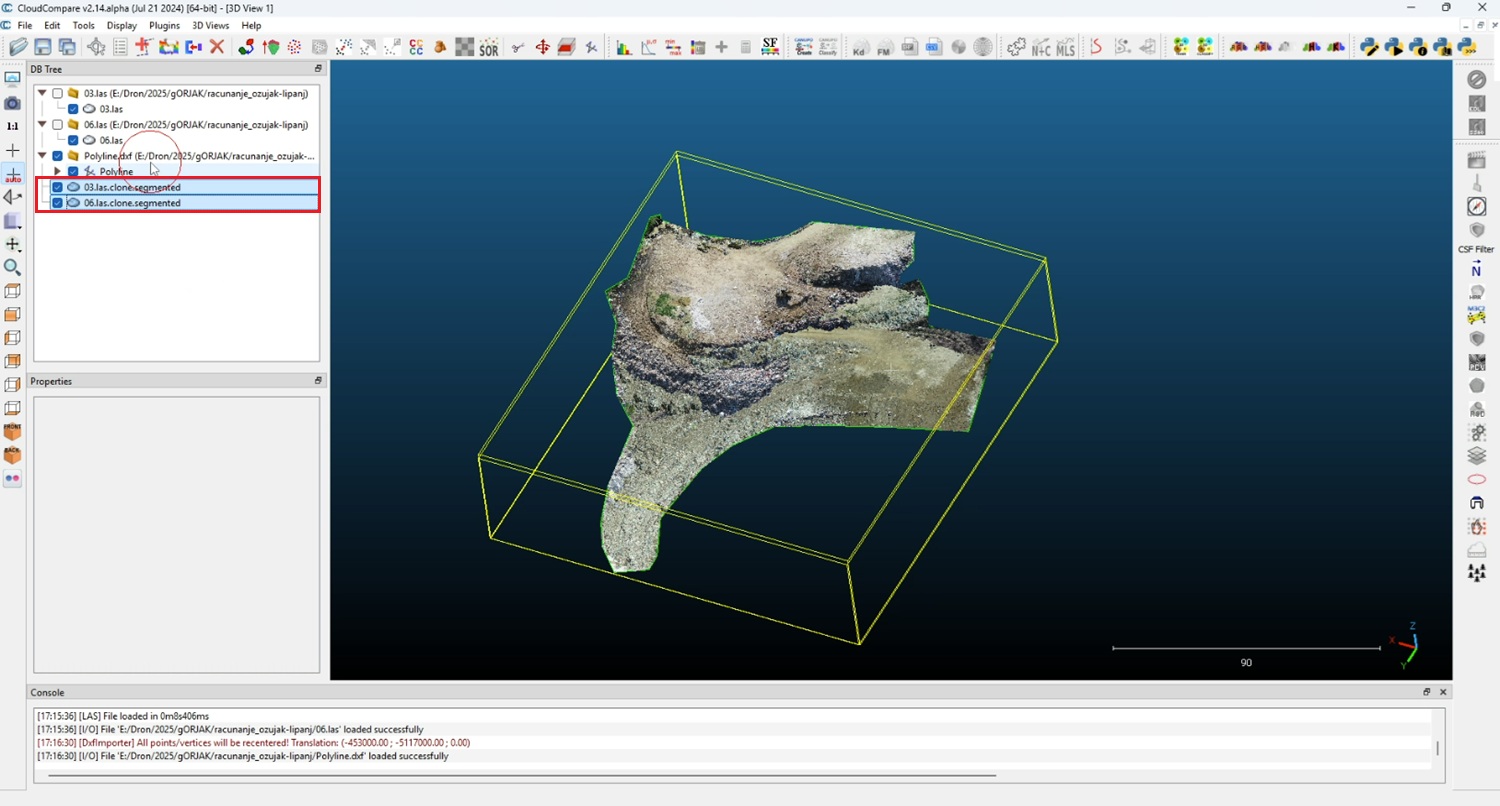Expand the Polyline tree item
The height and width of the screenshot is (806, 1500).
pos(57,172)
